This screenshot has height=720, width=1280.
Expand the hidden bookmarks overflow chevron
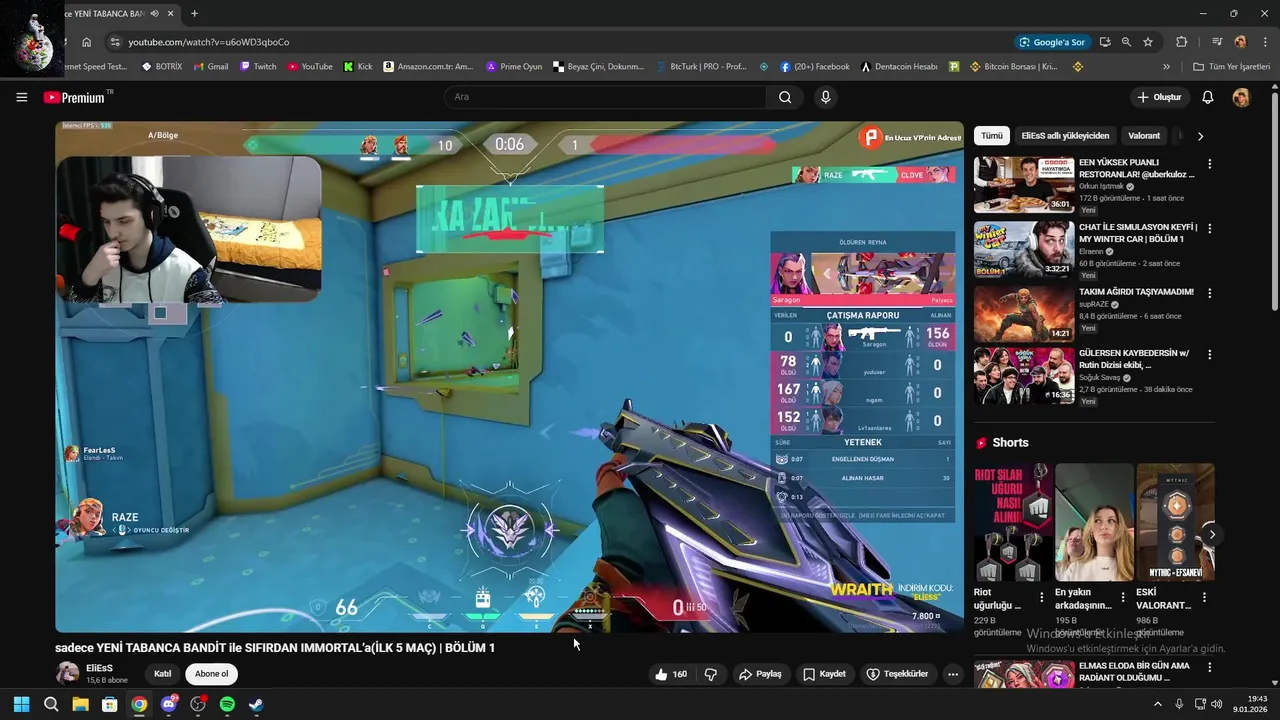[x=1166, y=67]
